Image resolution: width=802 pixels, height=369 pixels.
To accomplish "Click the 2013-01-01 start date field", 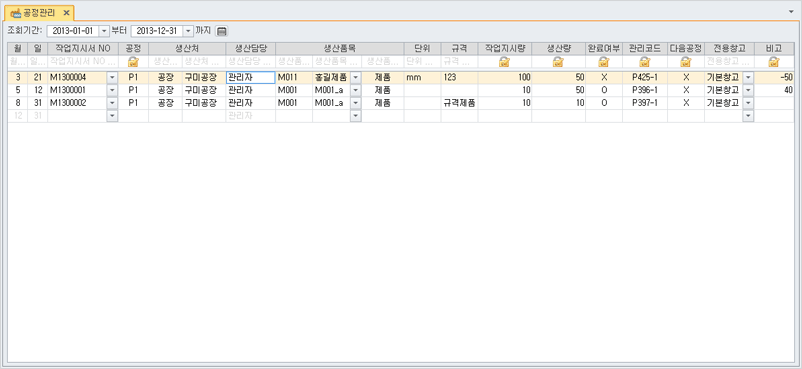I will pos(73,31).
